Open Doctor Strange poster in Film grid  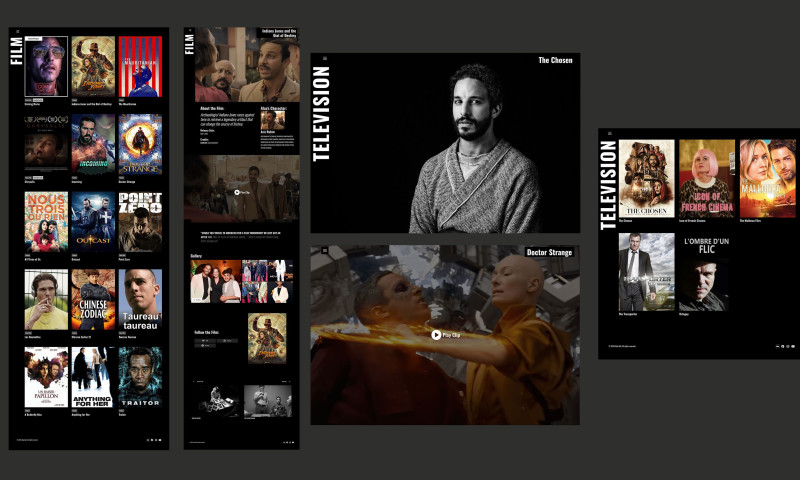coord(140,144)
